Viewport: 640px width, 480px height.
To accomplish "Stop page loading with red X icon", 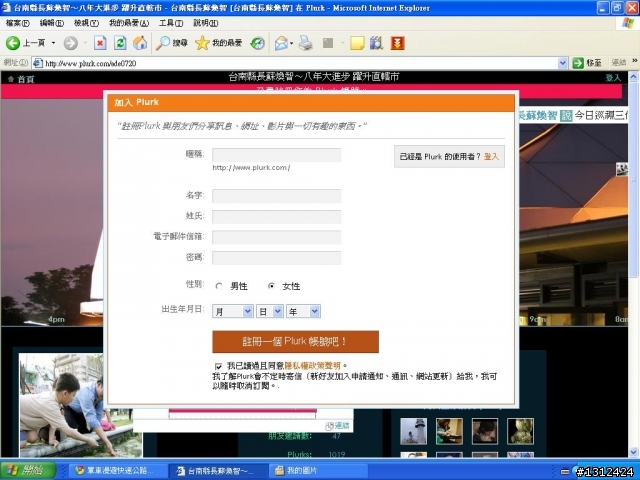I will point(100,43).
